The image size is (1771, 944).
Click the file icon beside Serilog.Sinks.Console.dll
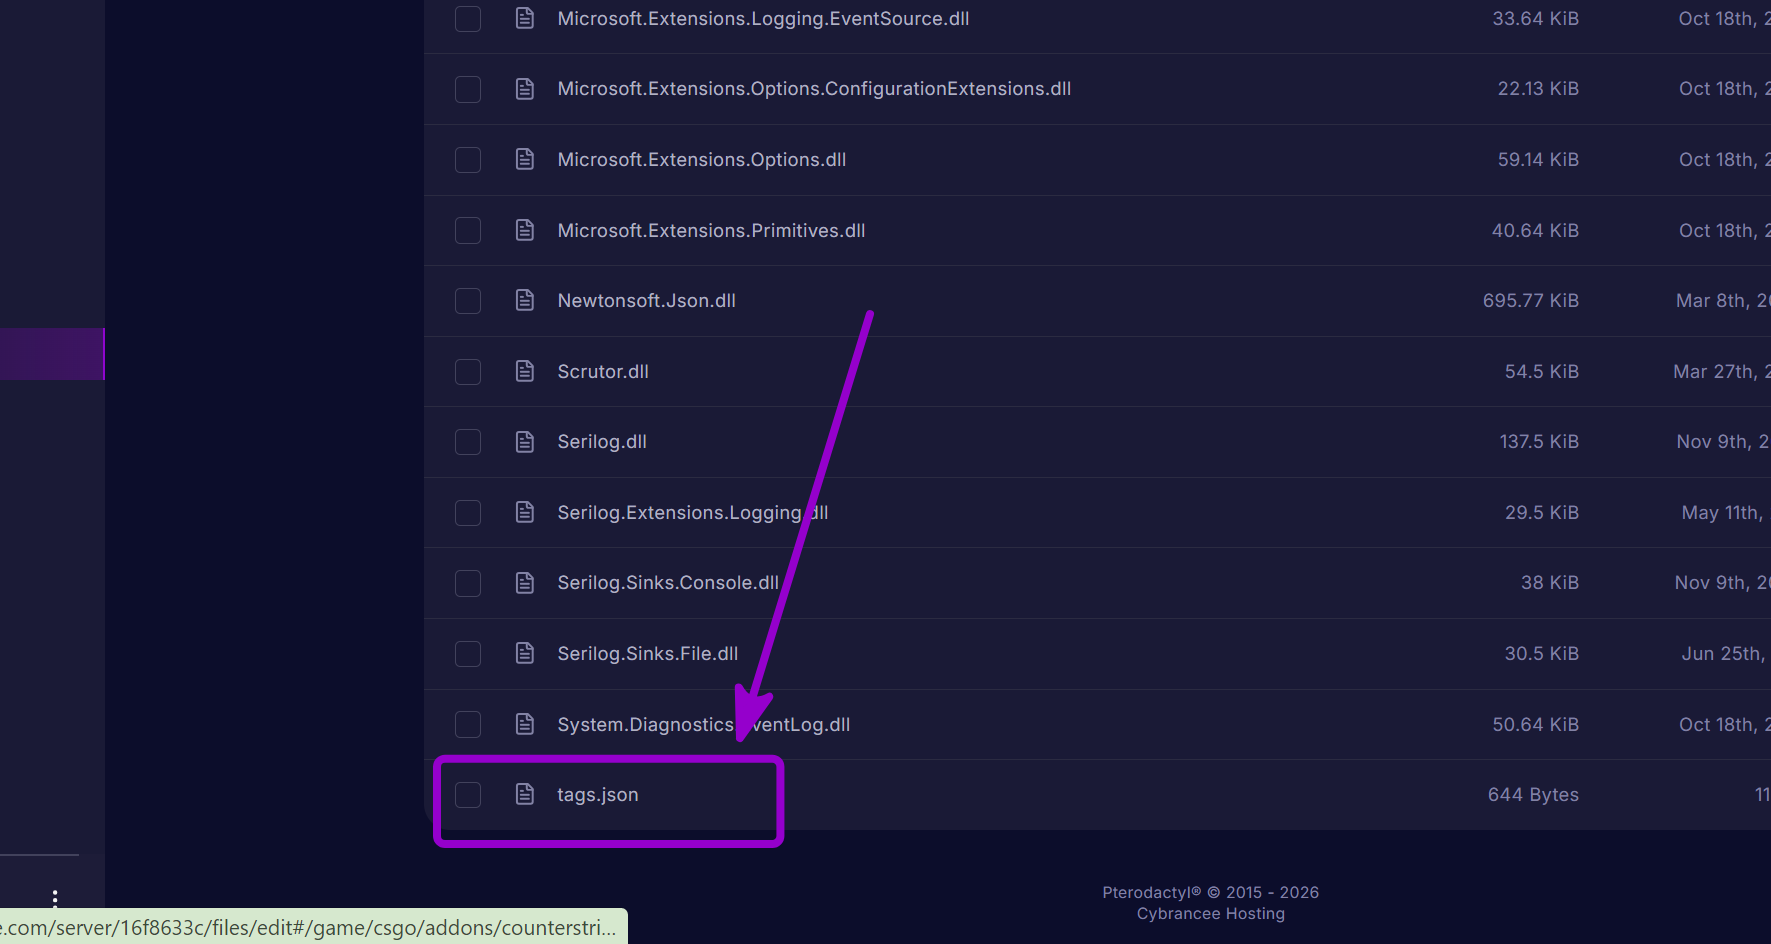(525, 582)
